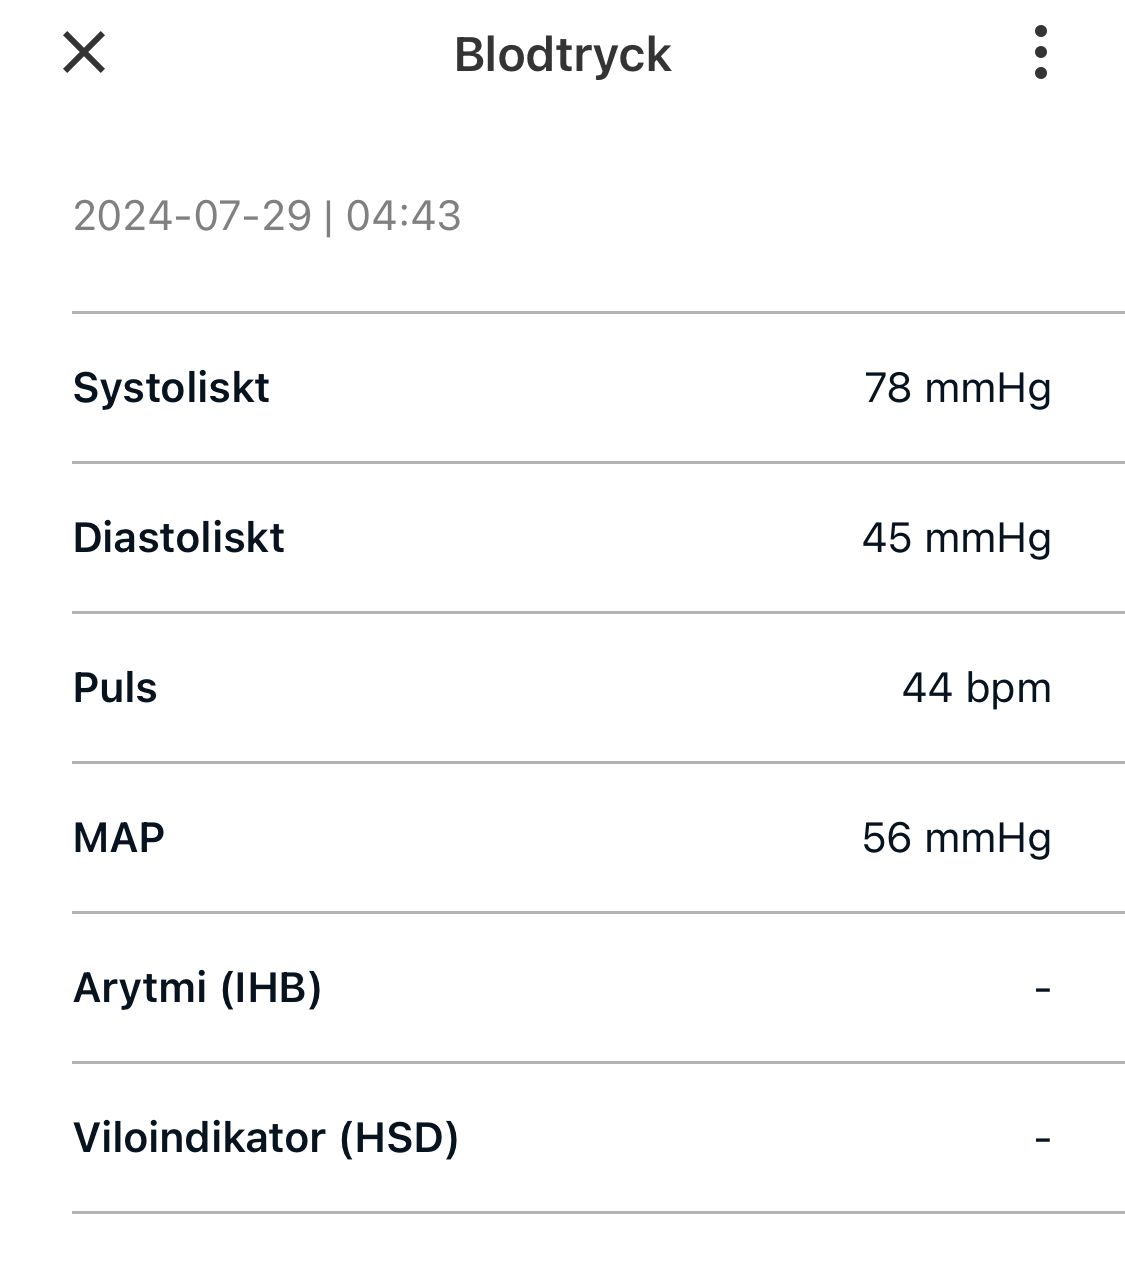
Task: Click the MAP number 56
Action: 887,838
